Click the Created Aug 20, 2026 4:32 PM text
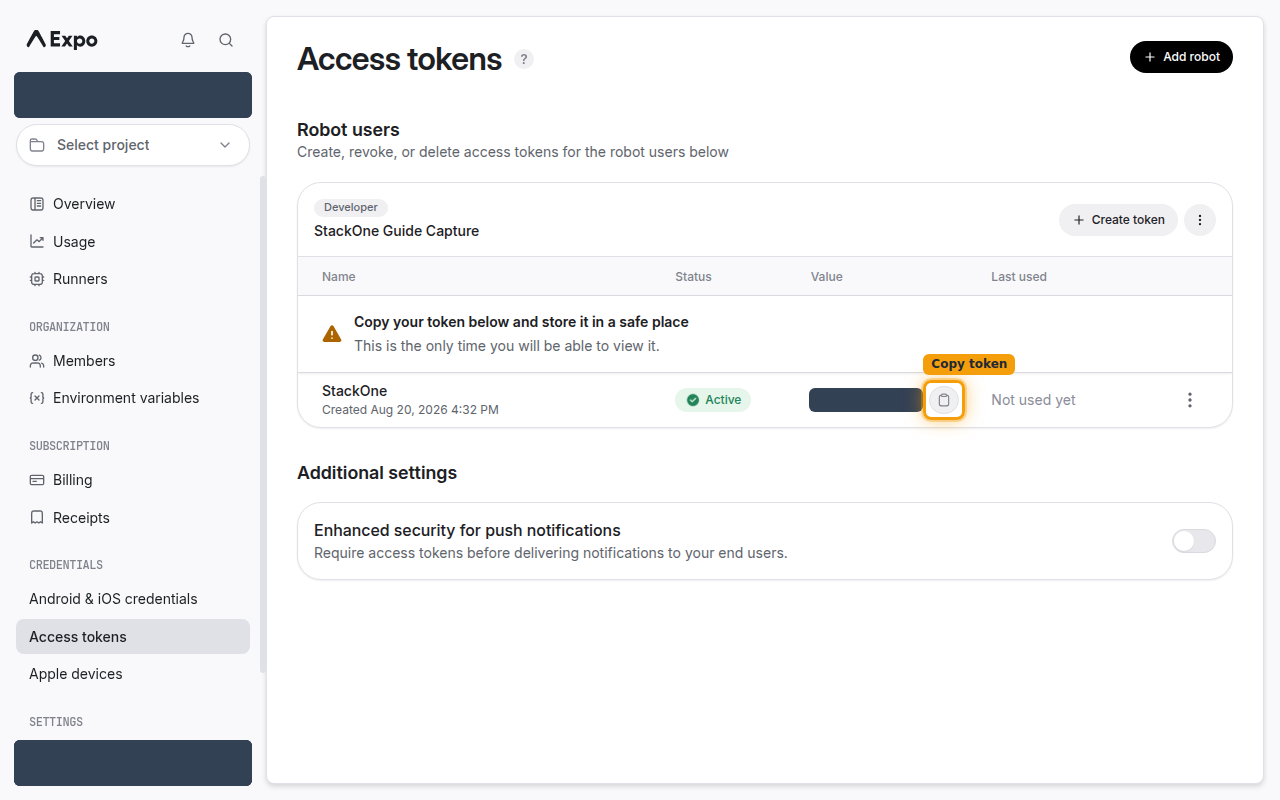 (410, 410)
